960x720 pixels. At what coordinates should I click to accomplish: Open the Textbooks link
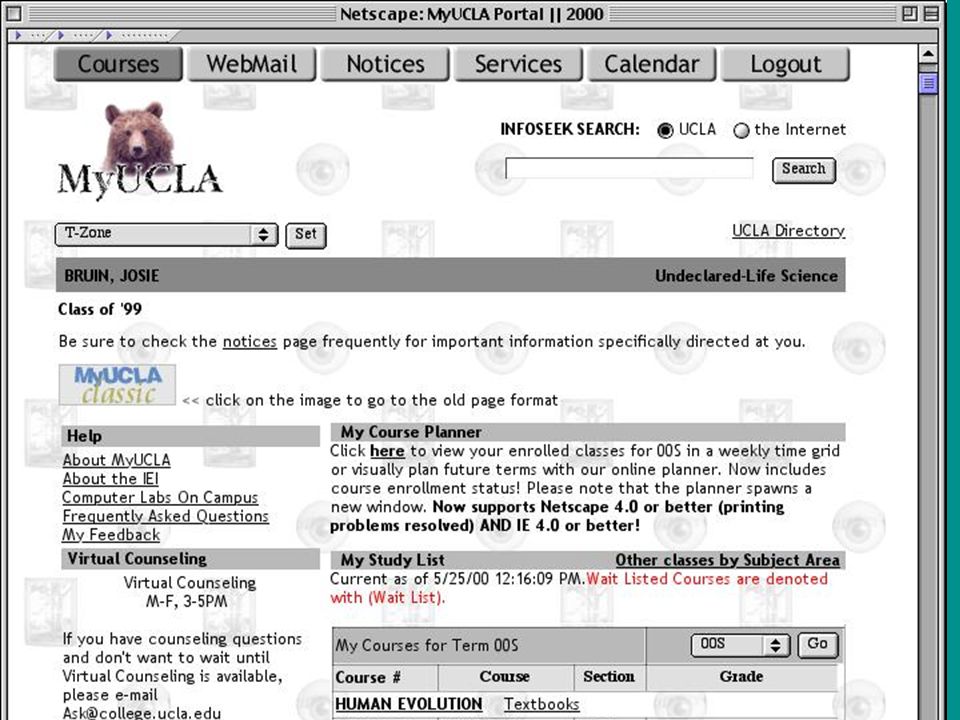[541, 705]
